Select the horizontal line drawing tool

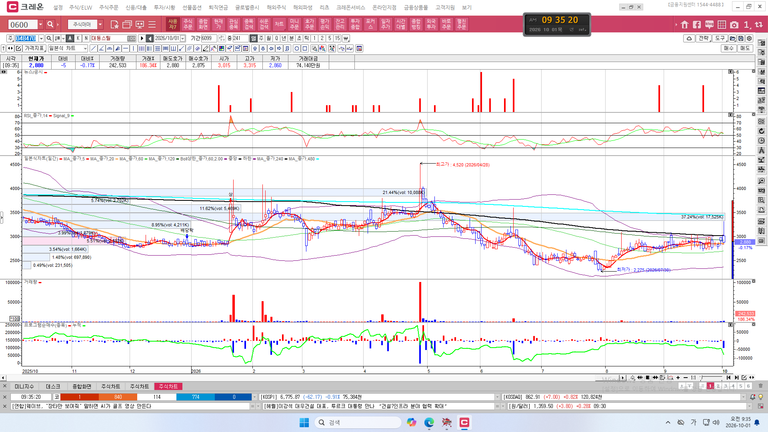(x=125, y=48)
